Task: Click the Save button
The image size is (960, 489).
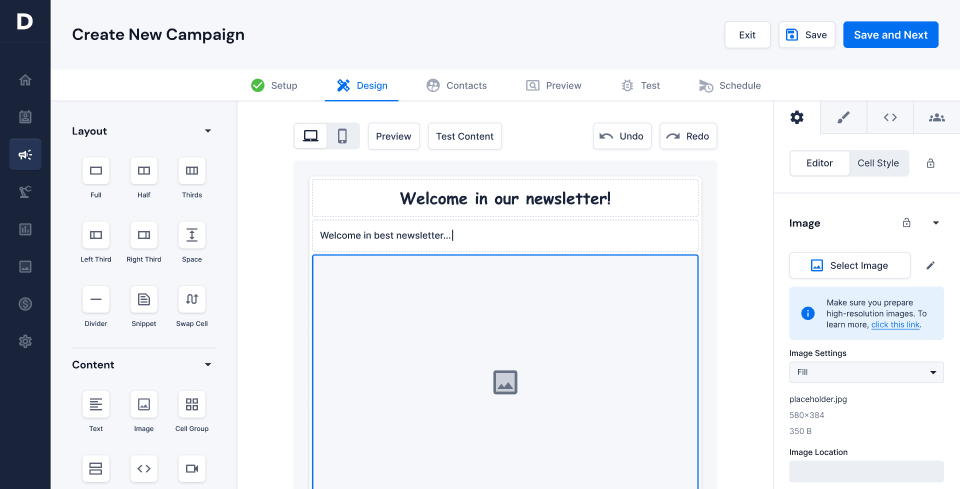Action: point(807,35)
